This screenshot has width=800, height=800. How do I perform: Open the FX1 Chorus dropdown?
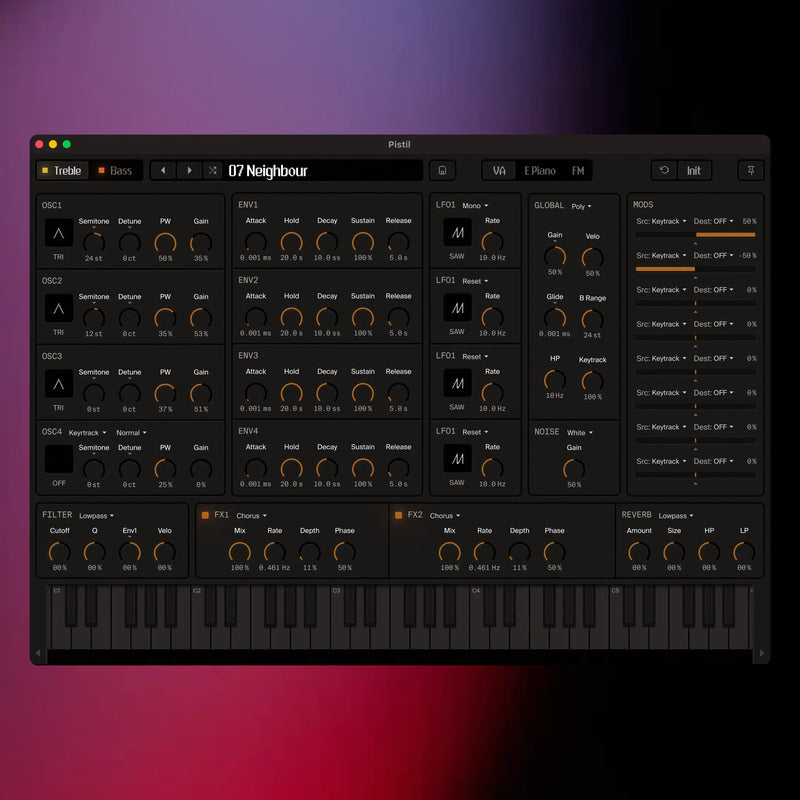251,516
